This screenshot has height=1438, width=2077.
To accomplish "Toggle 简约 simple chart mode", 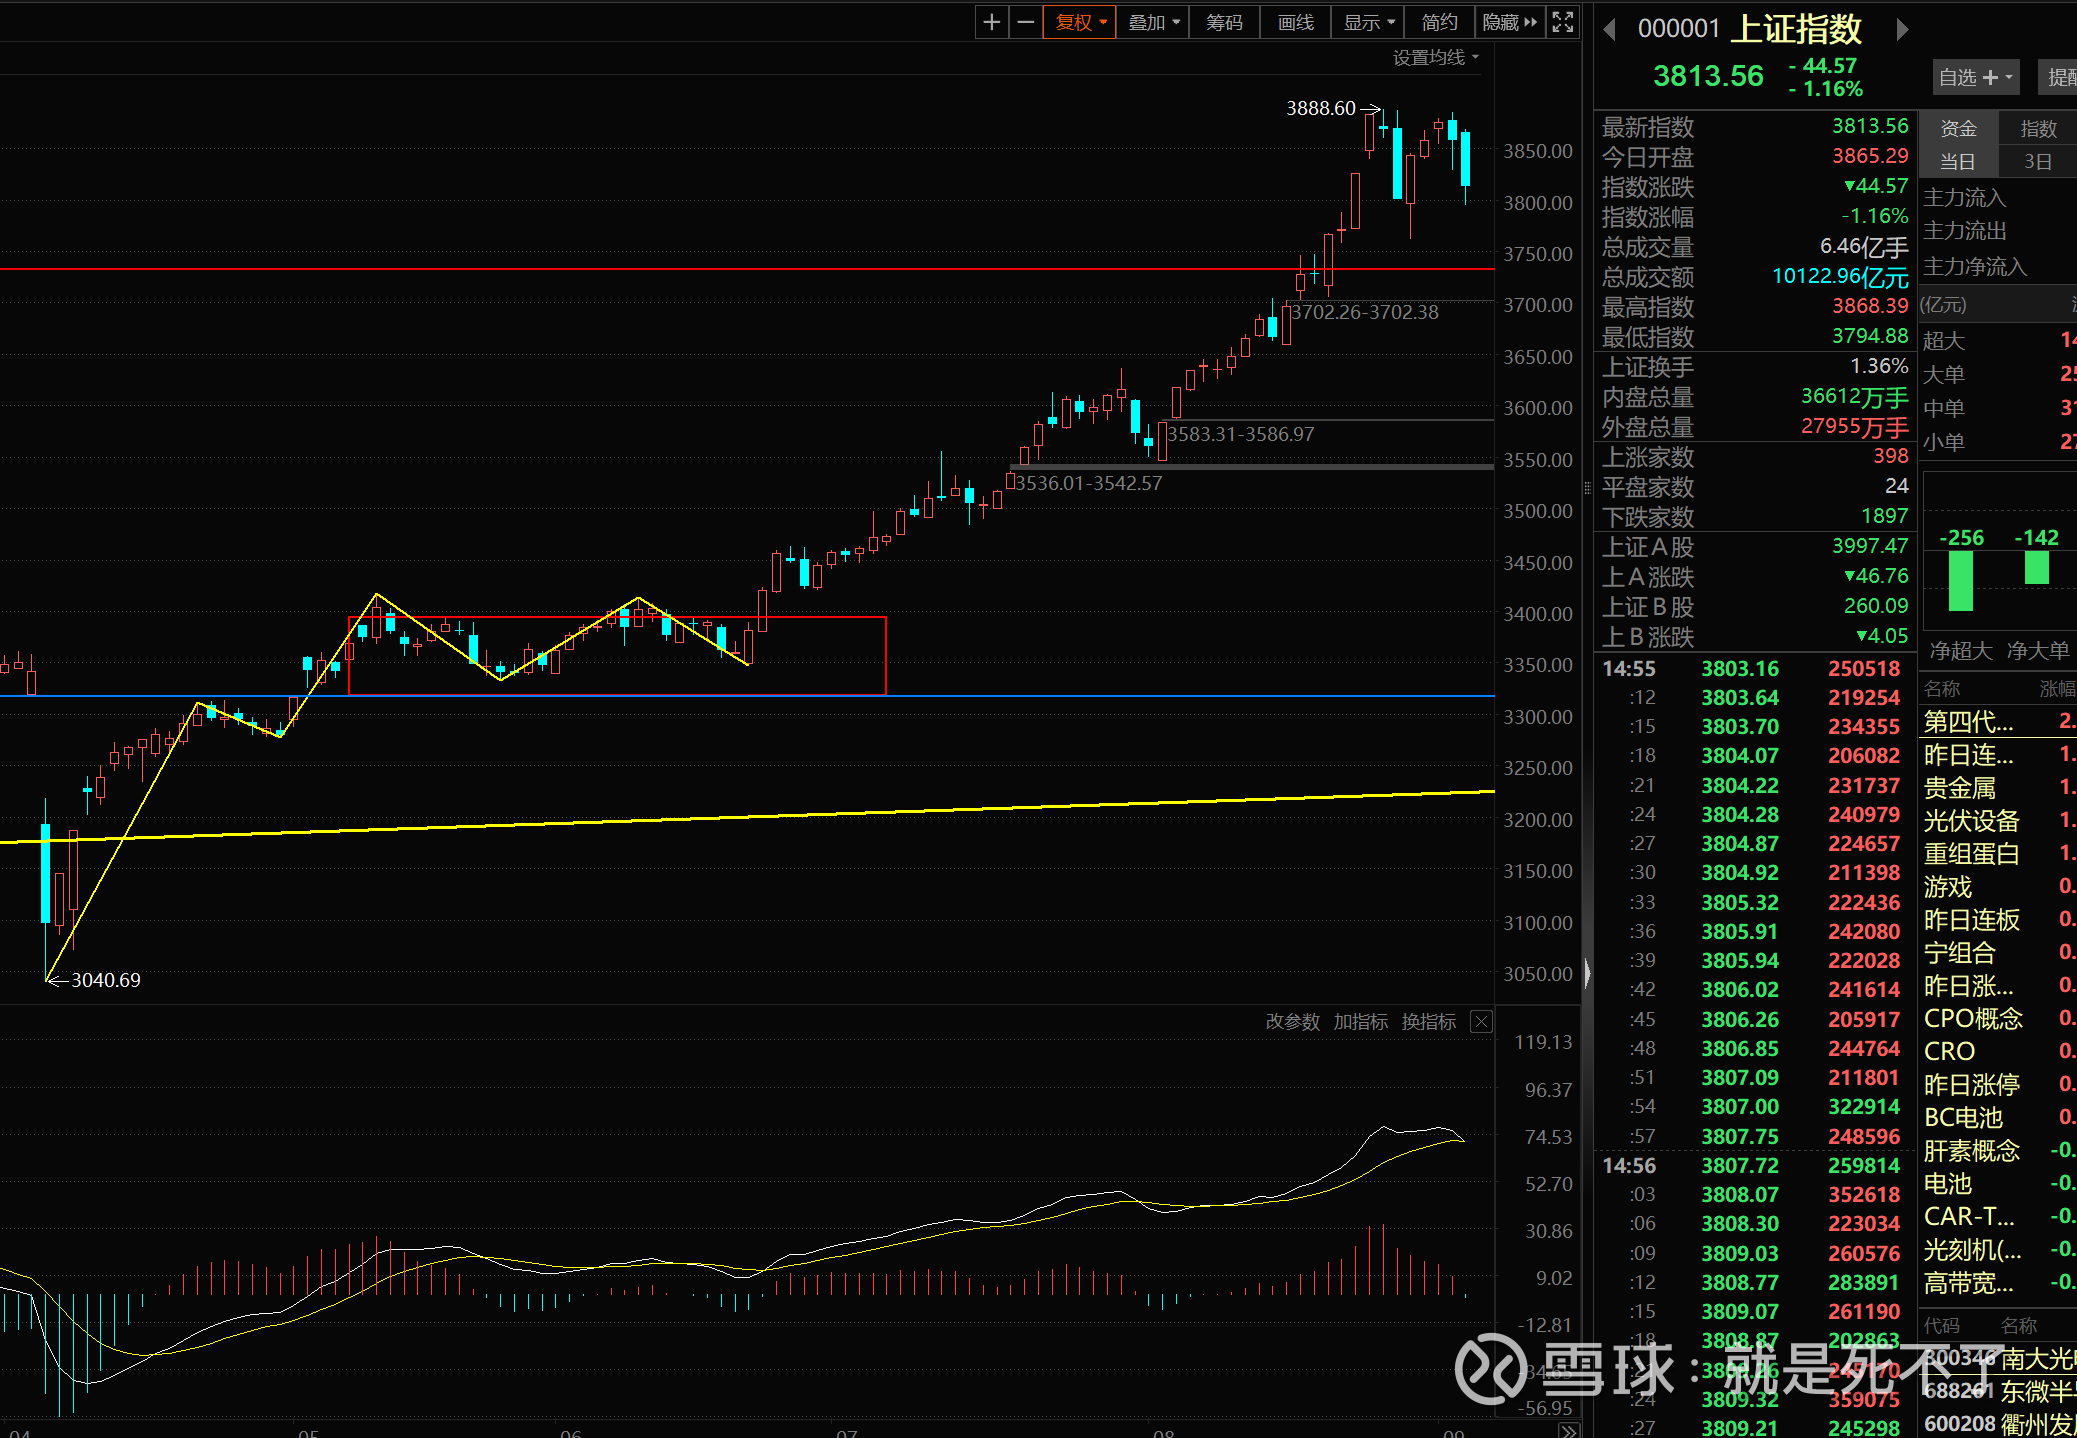I will coord(1439,22).
